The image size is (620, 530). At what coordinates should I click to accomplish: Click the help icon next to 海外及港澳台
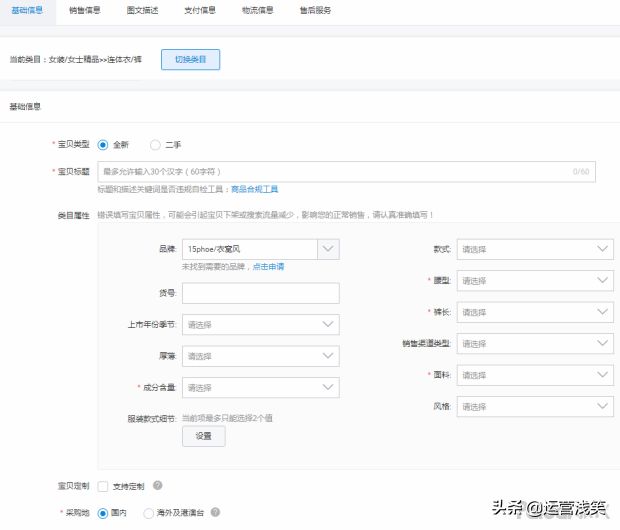(x=215, y=512)
